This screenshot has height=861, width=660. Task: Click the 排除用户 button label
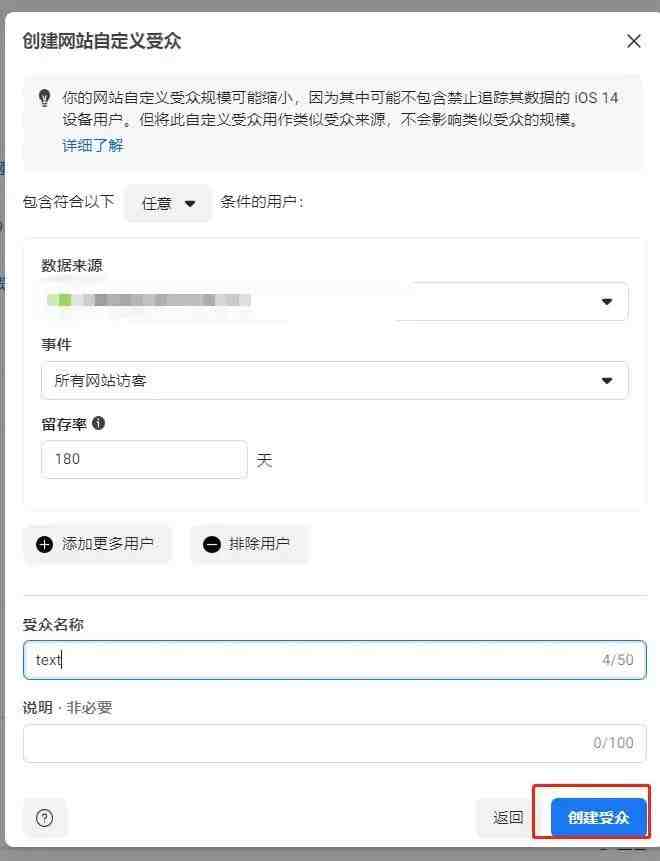click(259, 544)
